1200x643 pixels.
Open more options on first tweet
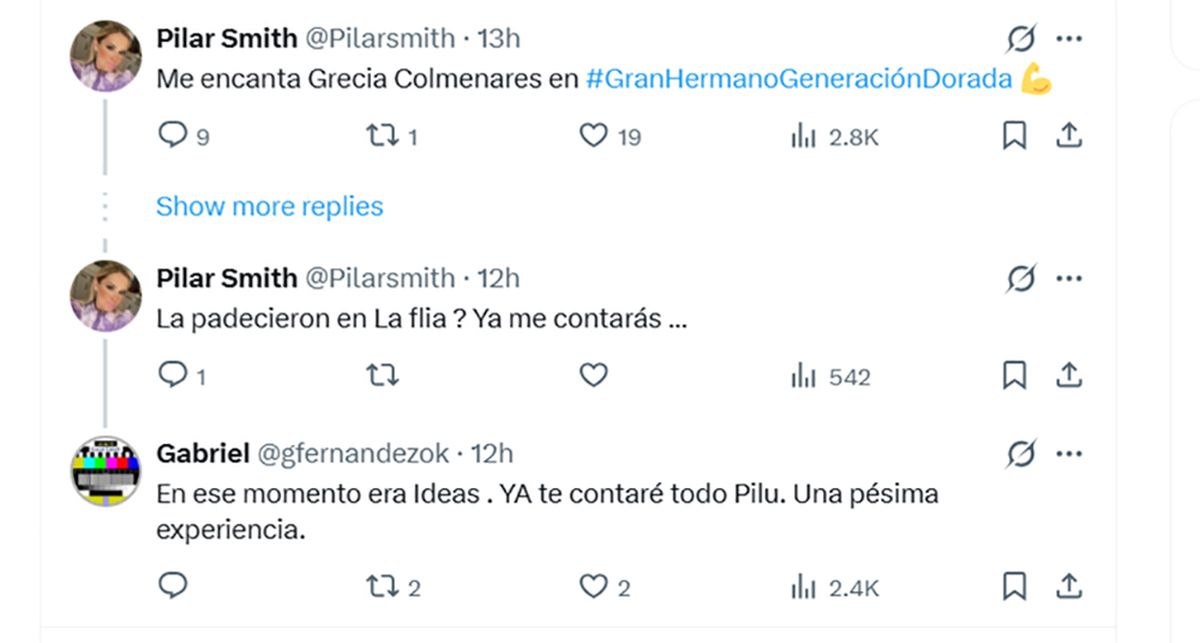[1069, 39]
